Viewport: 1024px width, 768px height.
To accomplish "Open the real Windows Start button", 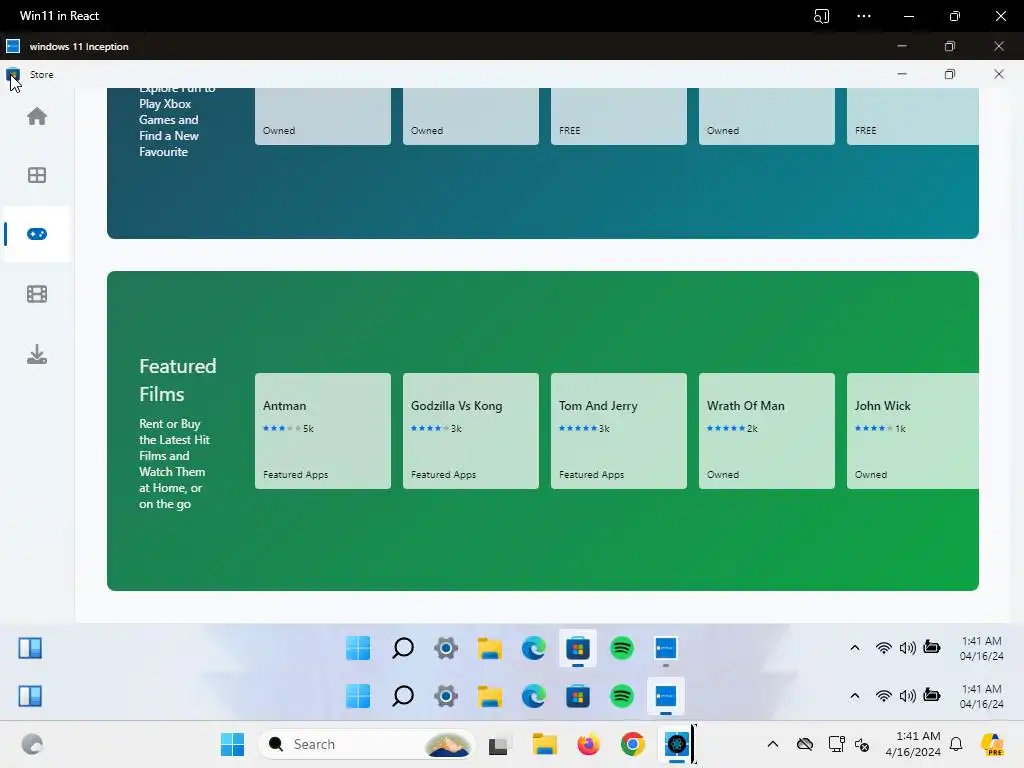I will 232,744.
